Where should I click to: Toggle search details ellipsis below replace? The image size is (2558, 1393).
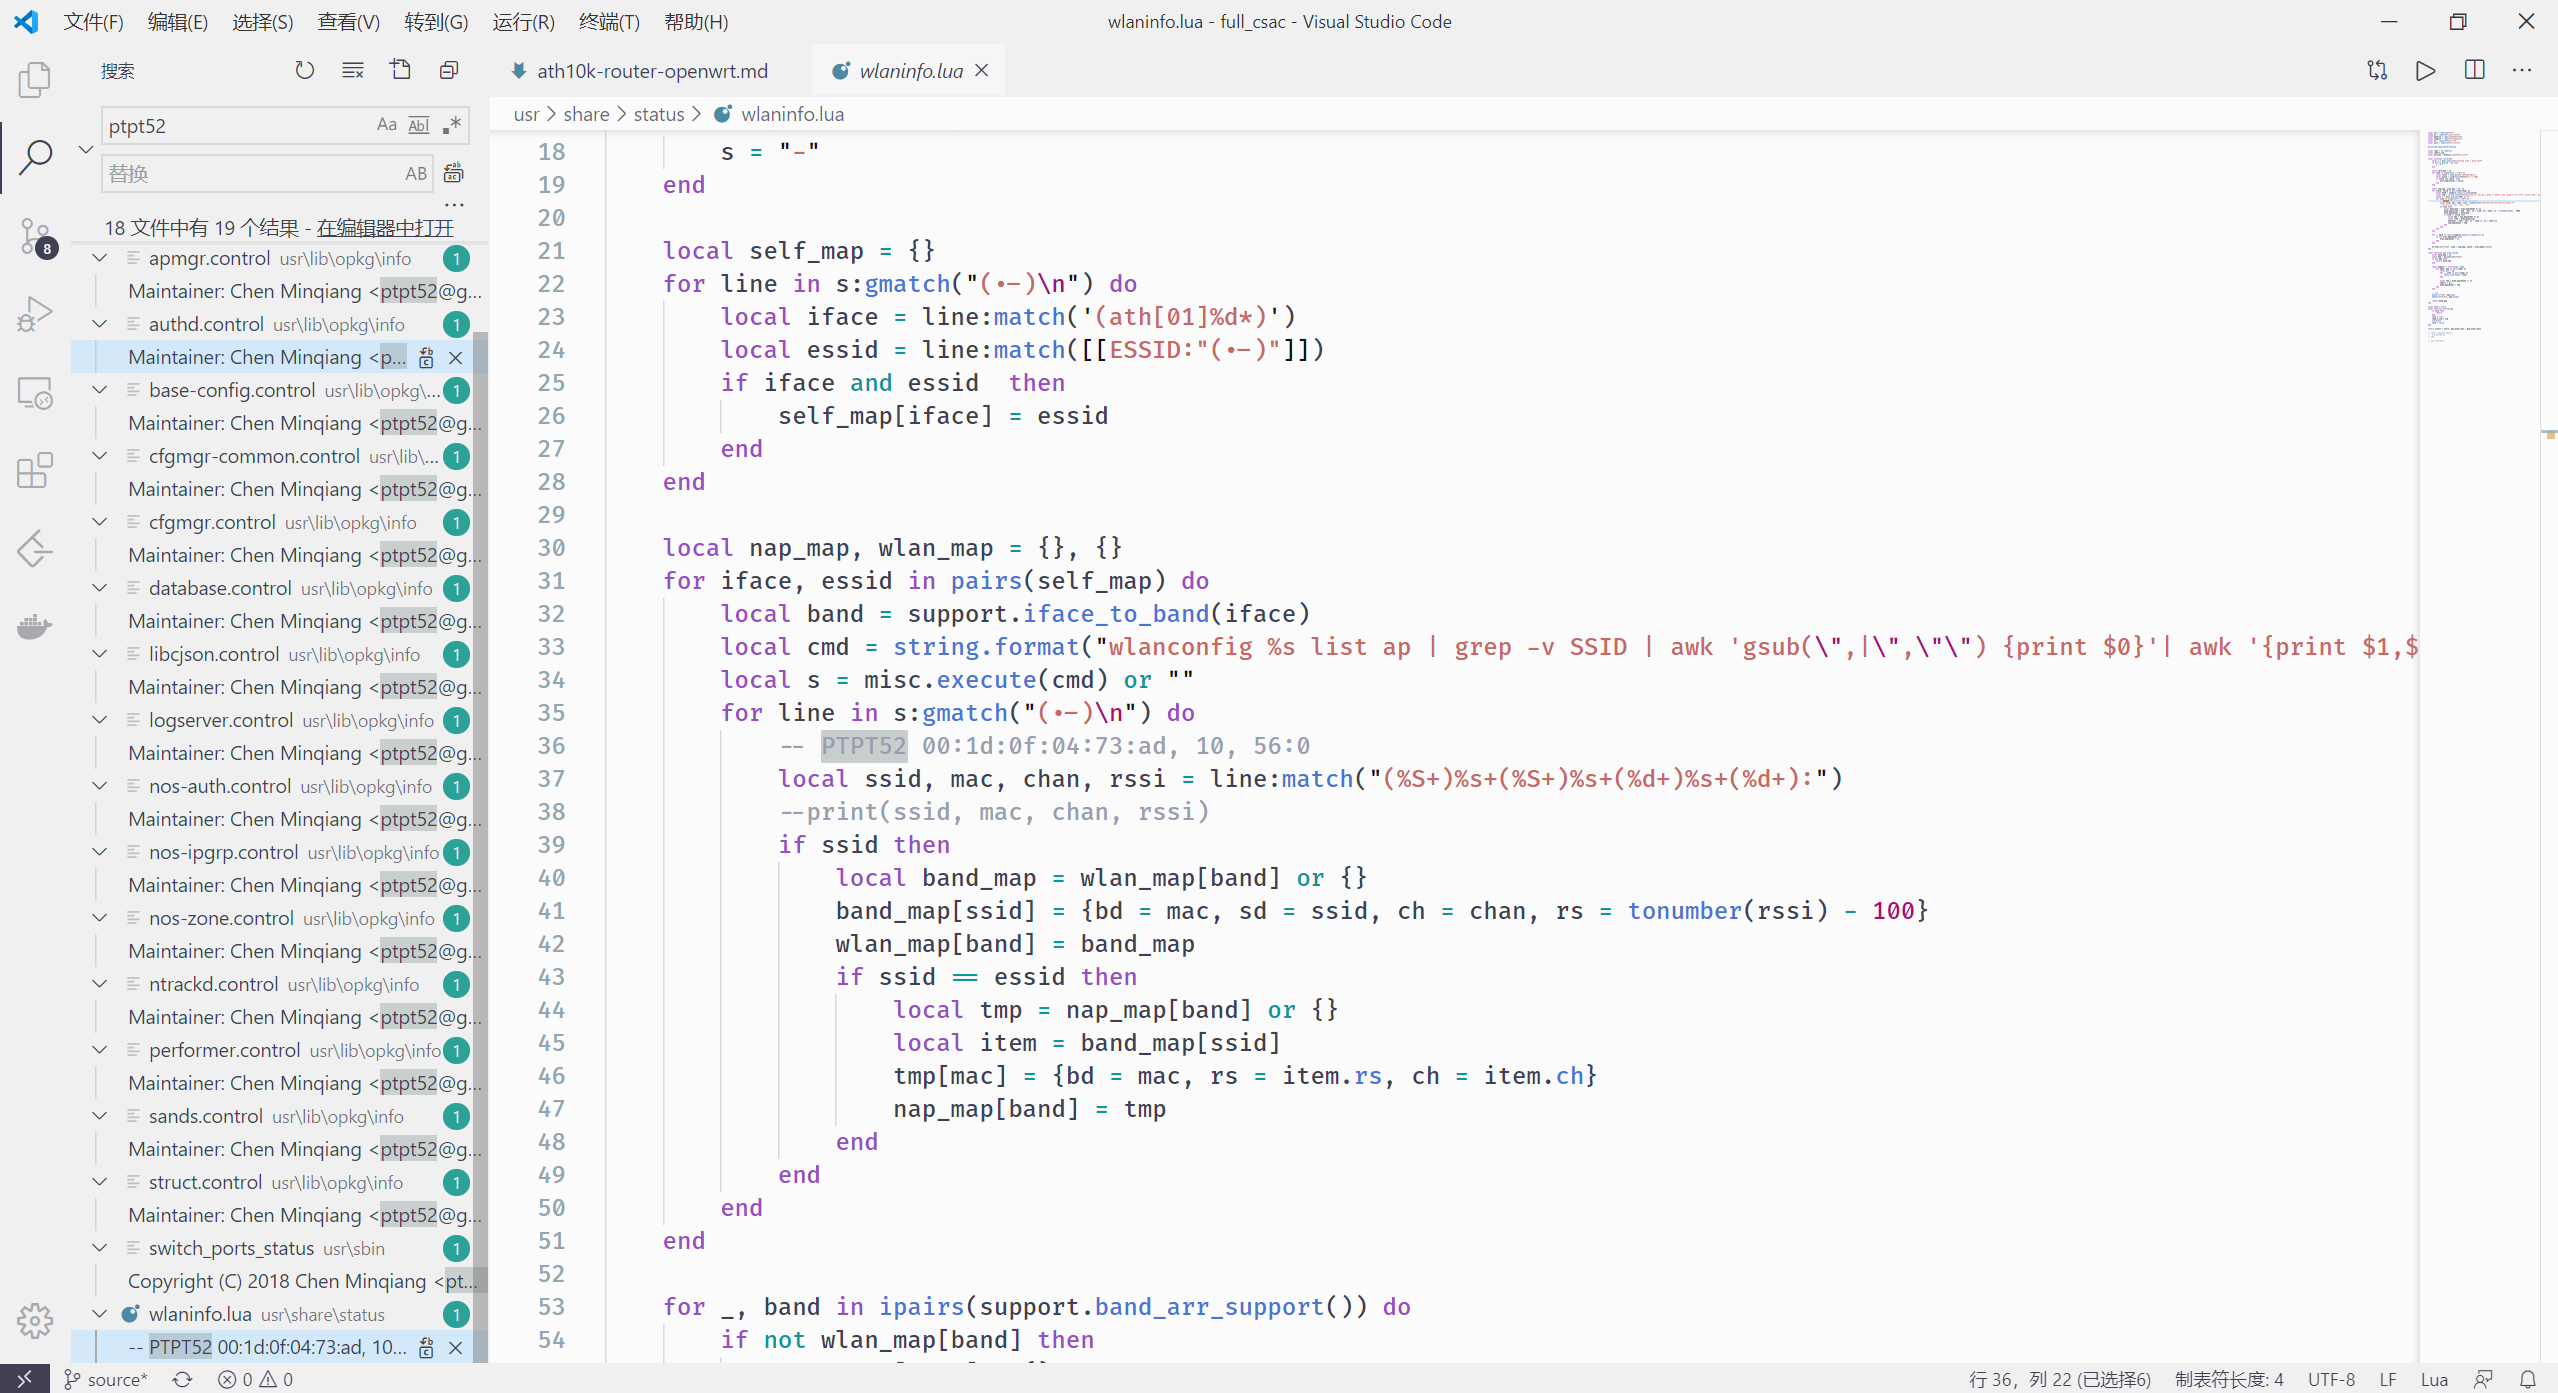454,204
